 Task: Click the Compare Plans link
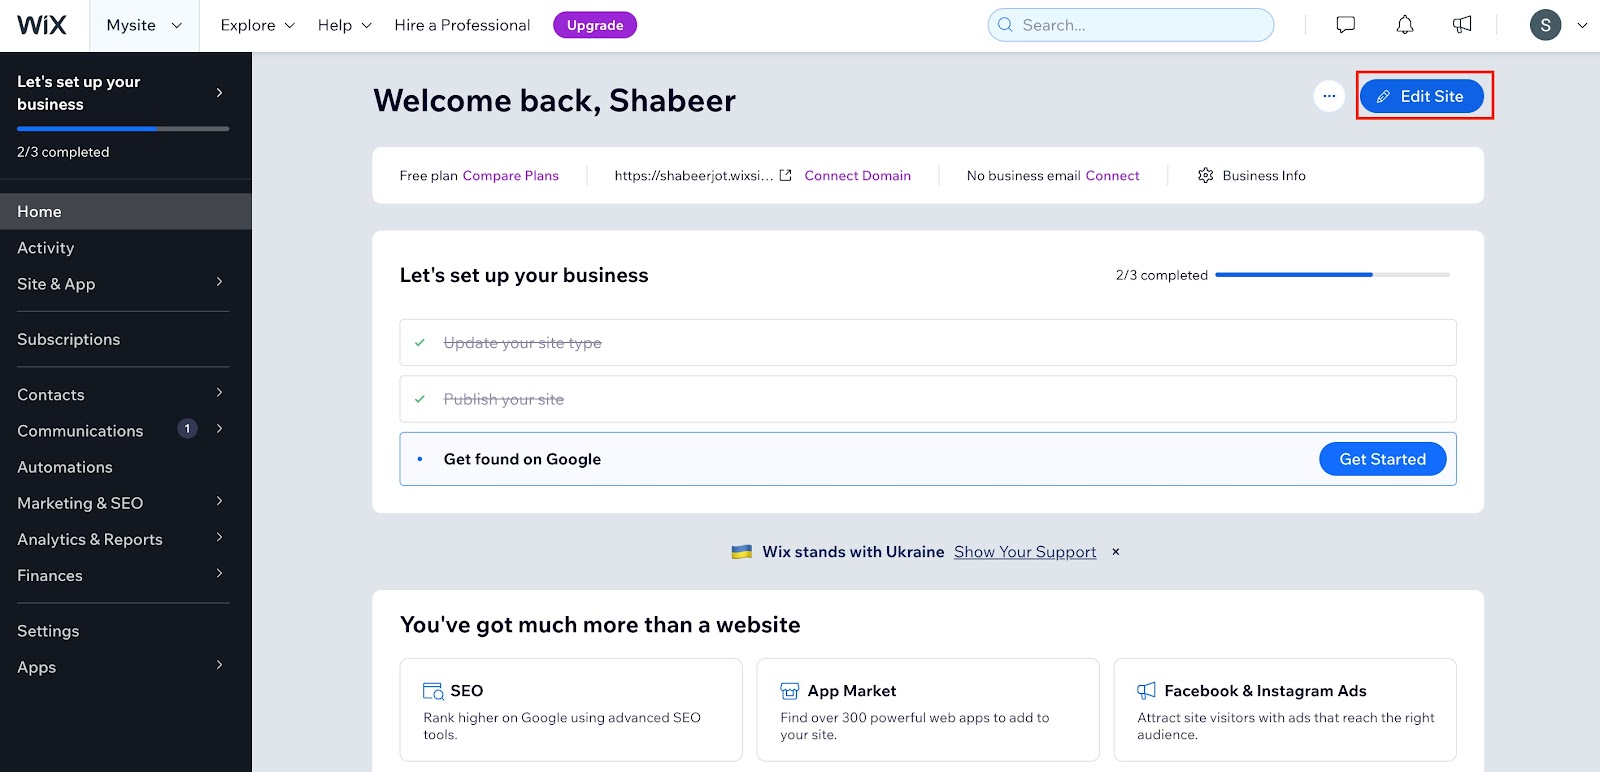511,175
